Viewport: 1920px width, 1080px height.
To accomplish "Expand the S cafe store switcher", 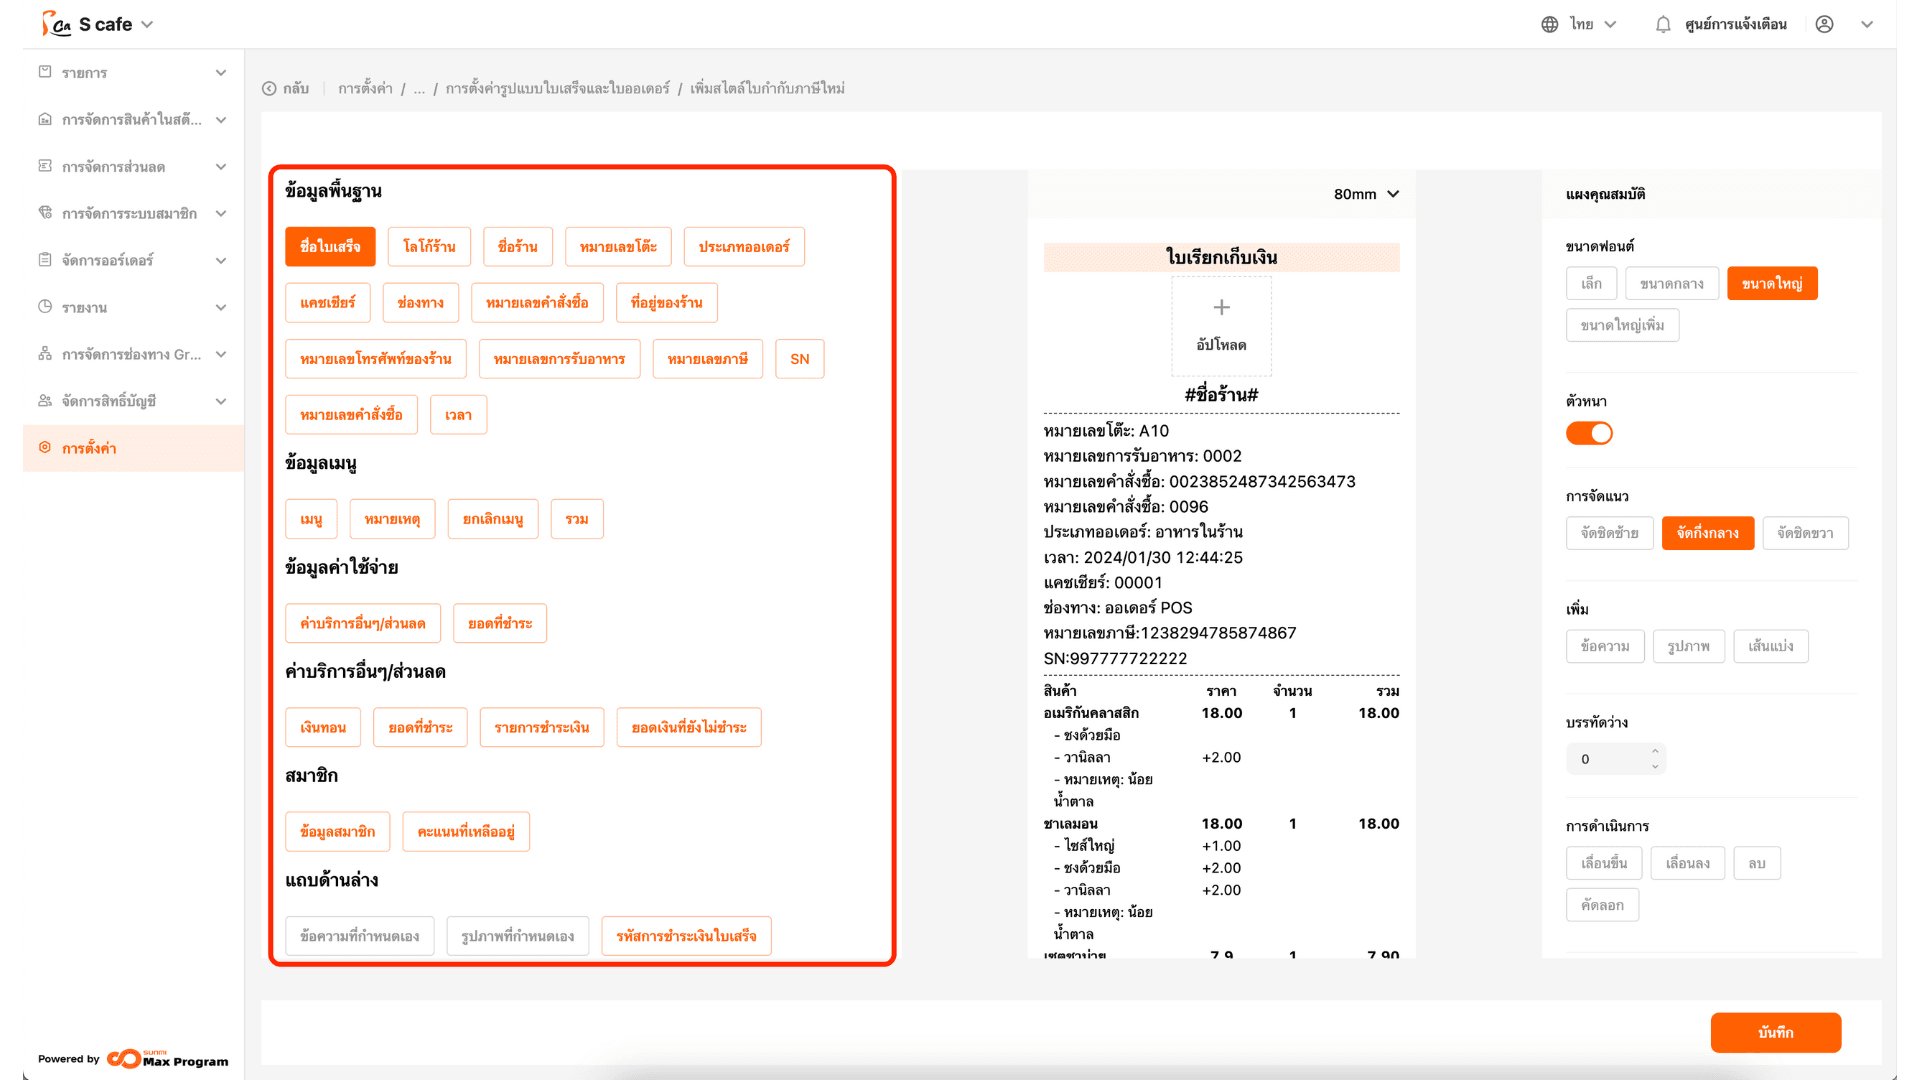I will (x=147, y=24).
